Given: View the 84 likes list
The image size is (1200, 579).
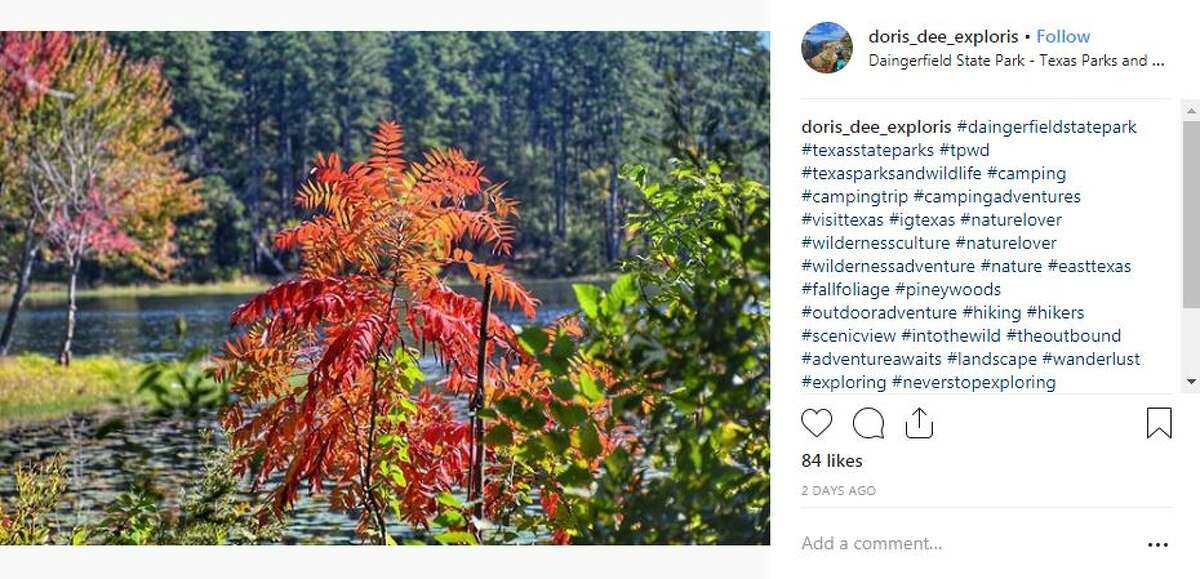Looking at the screenshot, I should point(832,461).
